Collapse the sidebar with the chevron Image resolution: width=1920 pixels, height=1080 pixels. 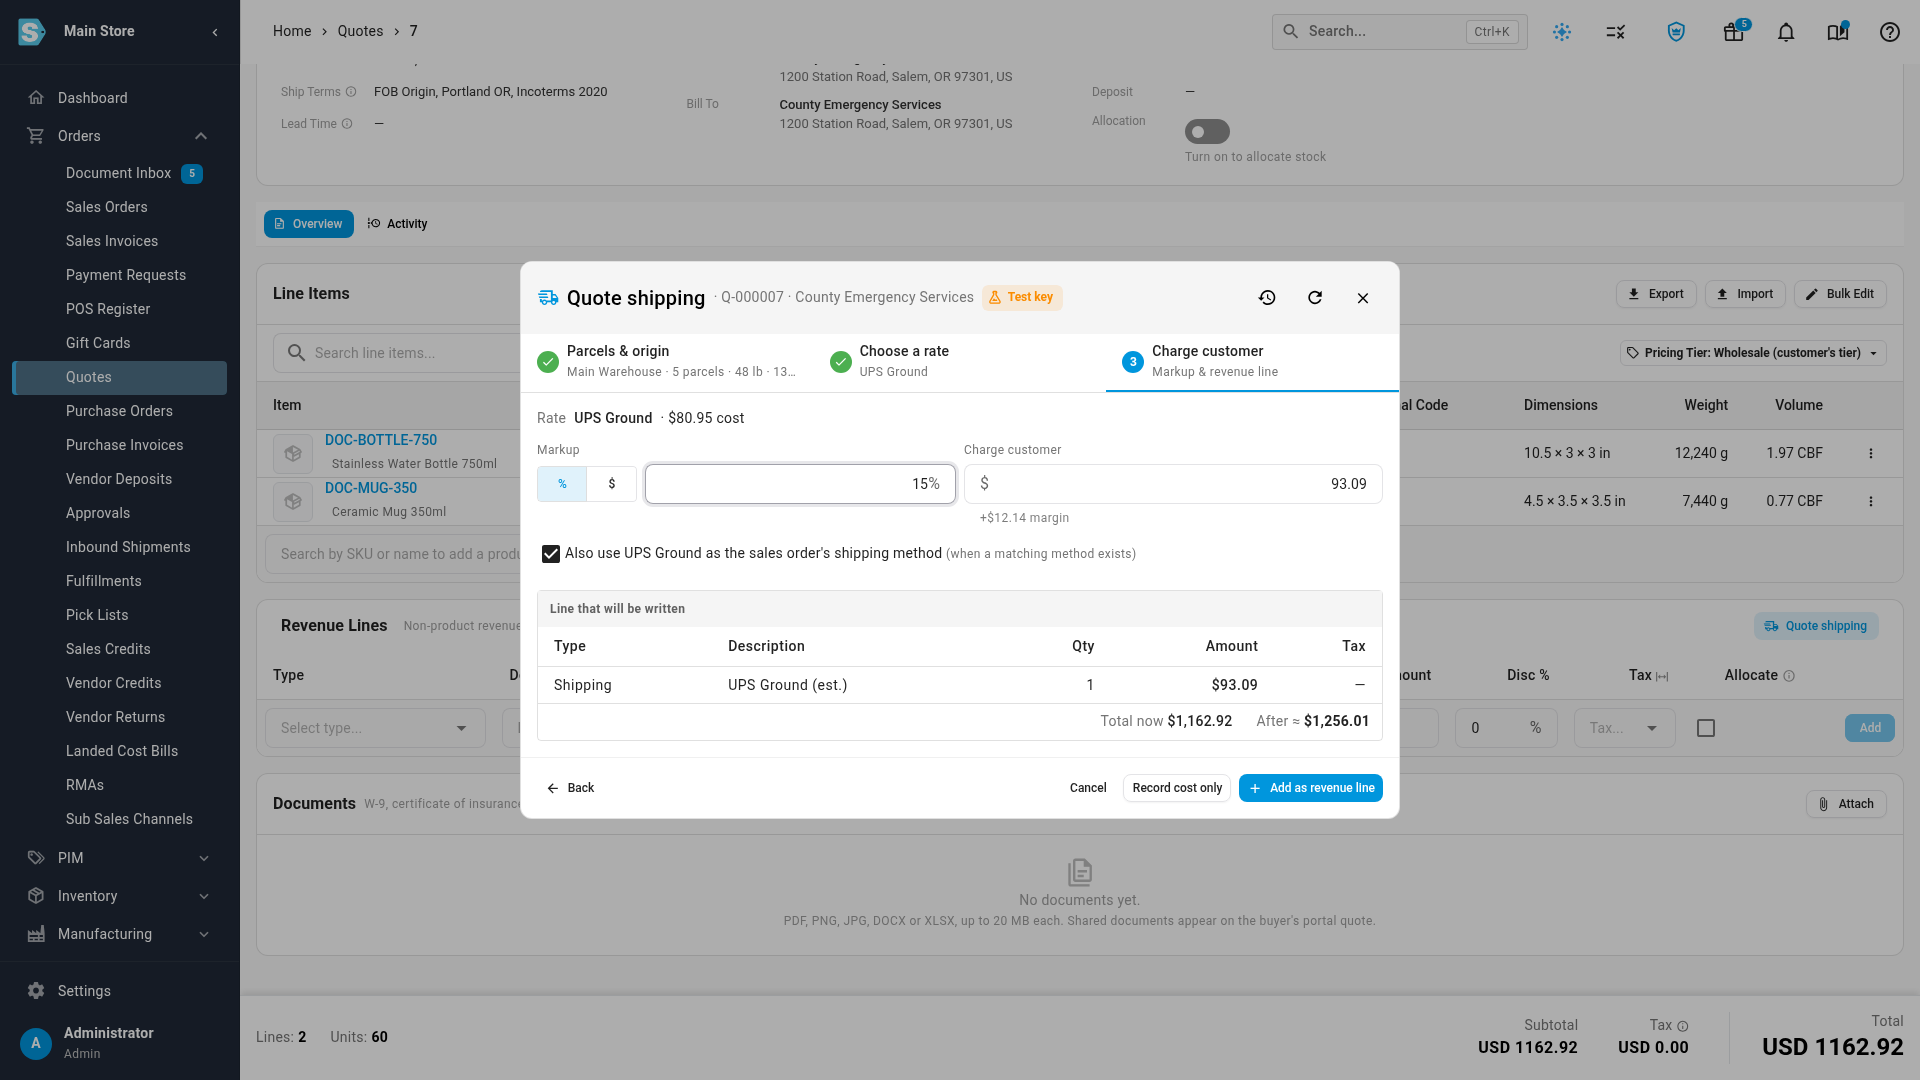[x=215, y=32]
